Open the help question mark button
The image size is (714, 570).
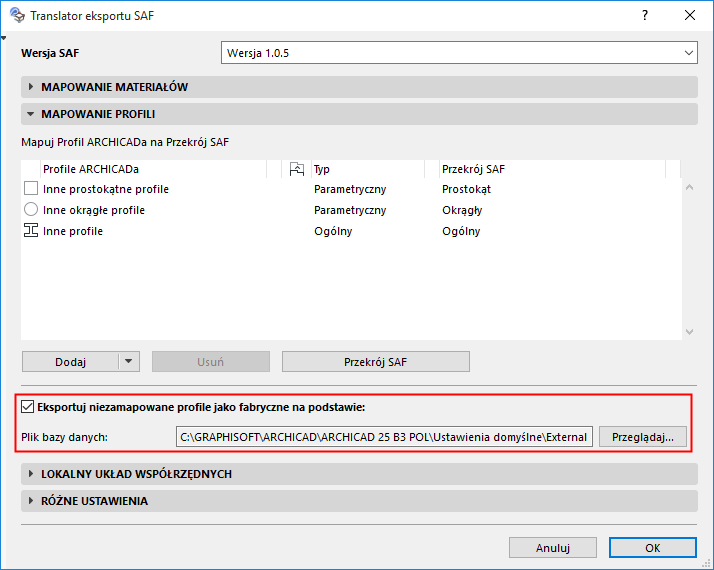645,15
